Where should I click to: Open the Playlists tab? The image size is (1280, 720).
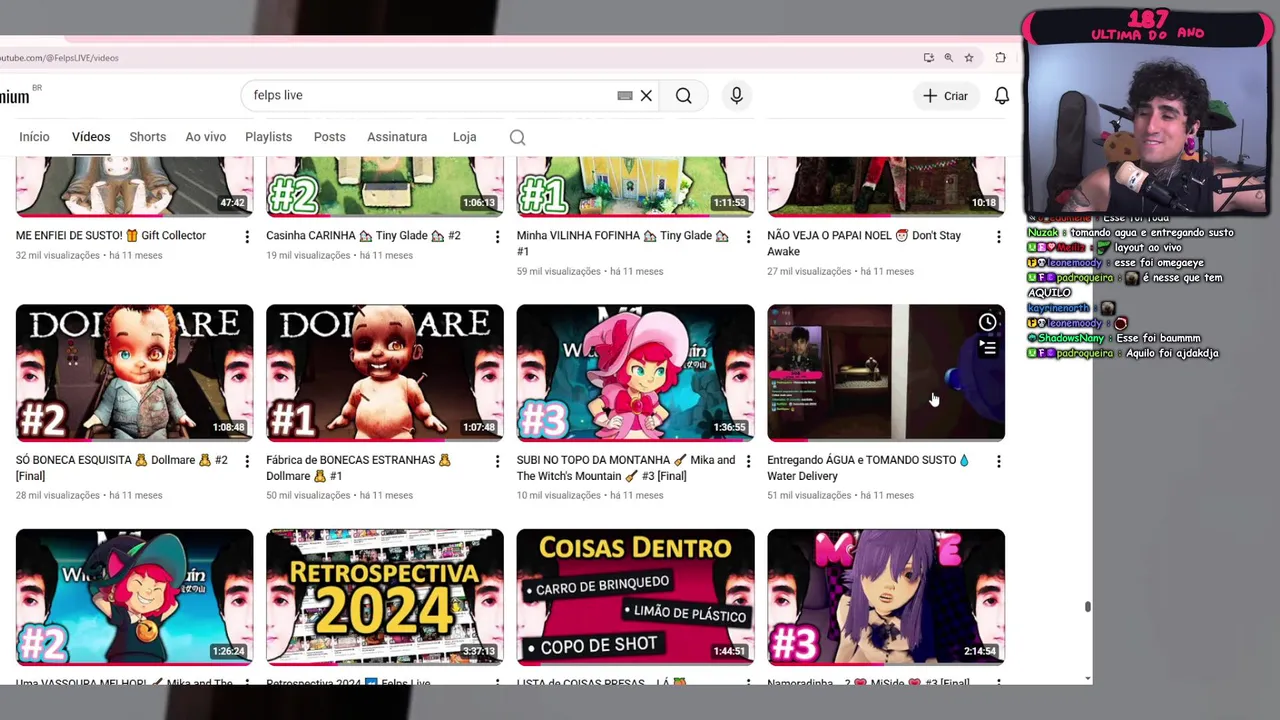pyautogui.click(x=268, y=137)
